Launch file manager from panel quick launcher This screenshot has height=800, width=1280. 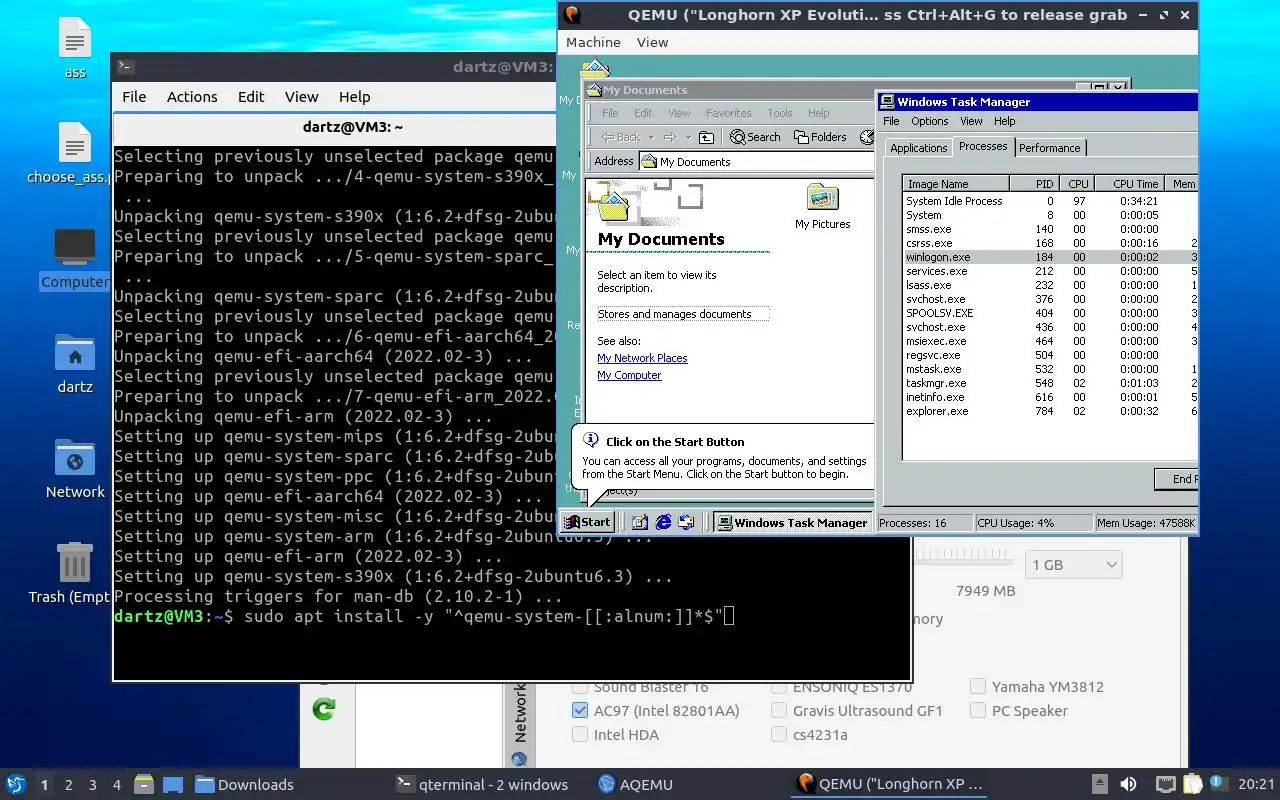click(x=143, y=785)
